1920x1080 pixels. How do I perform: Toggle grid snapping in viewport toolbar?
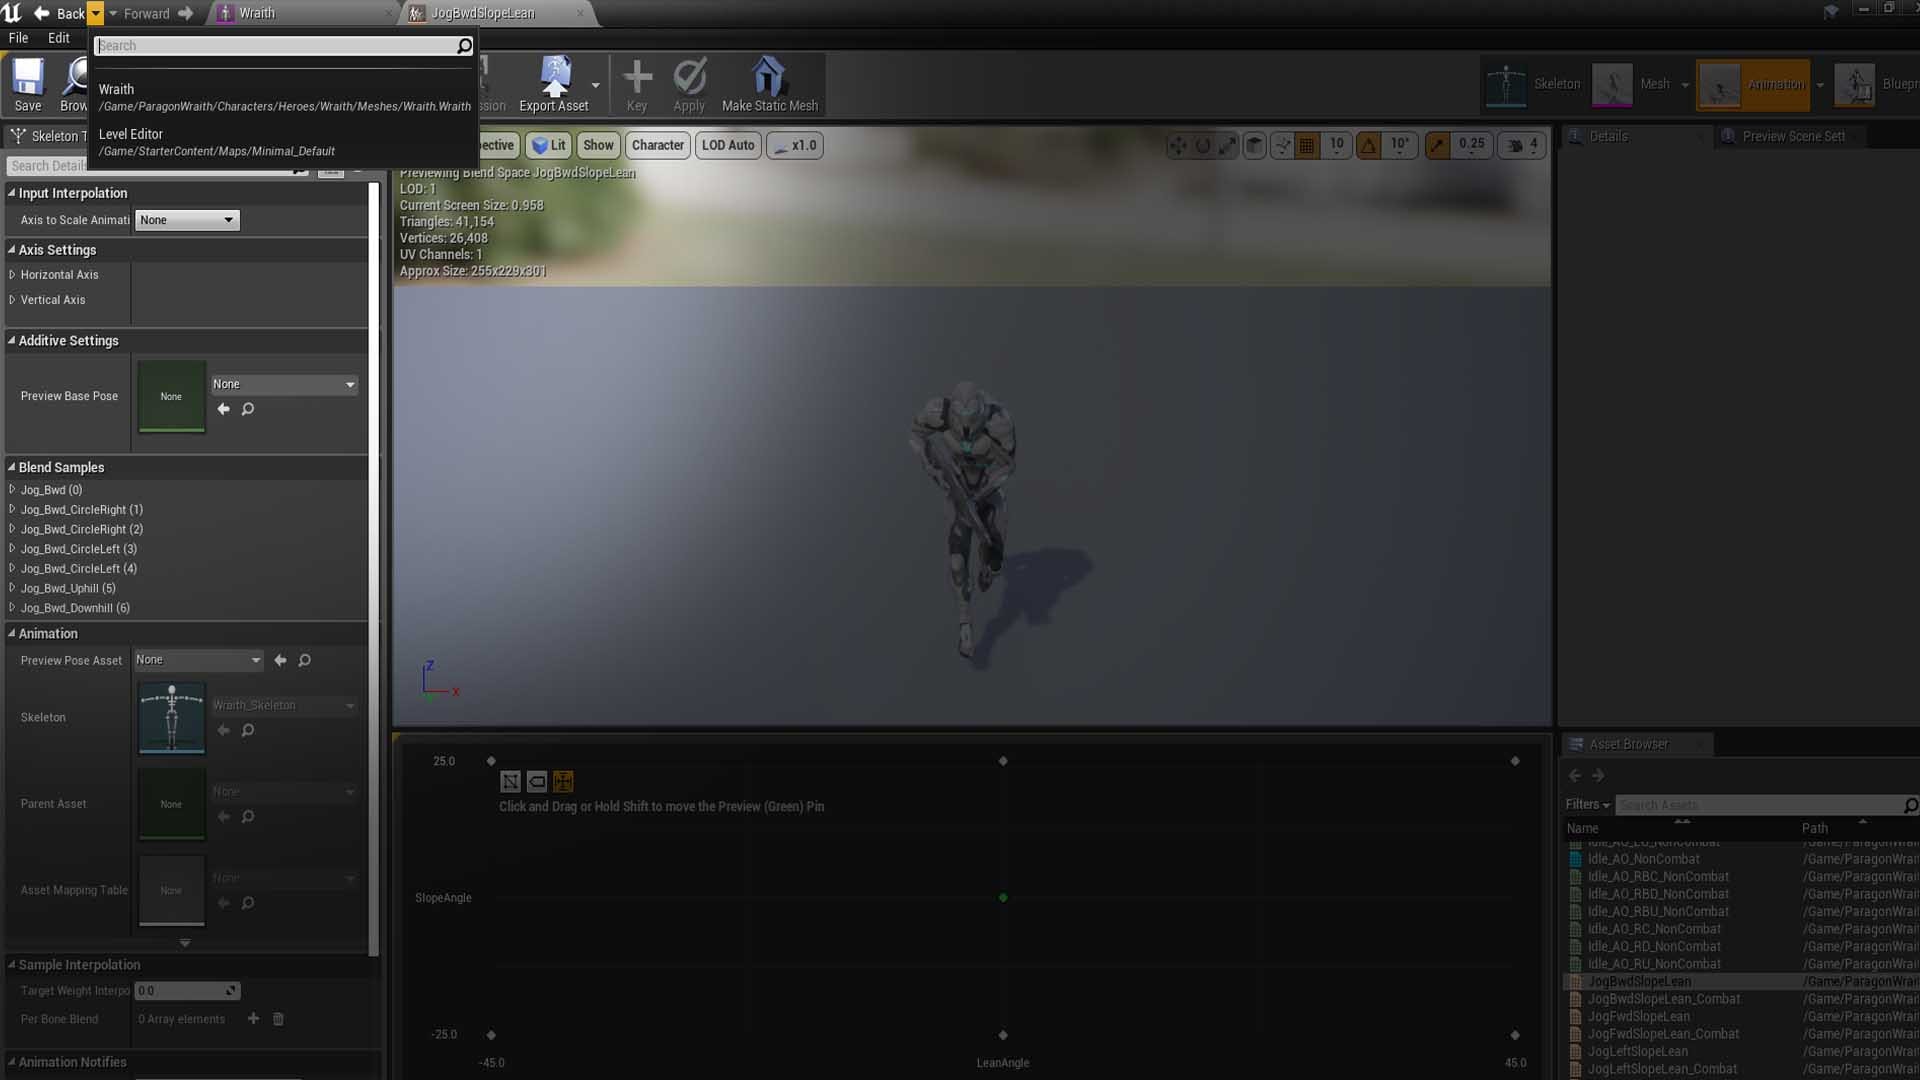pos(1306,145)
